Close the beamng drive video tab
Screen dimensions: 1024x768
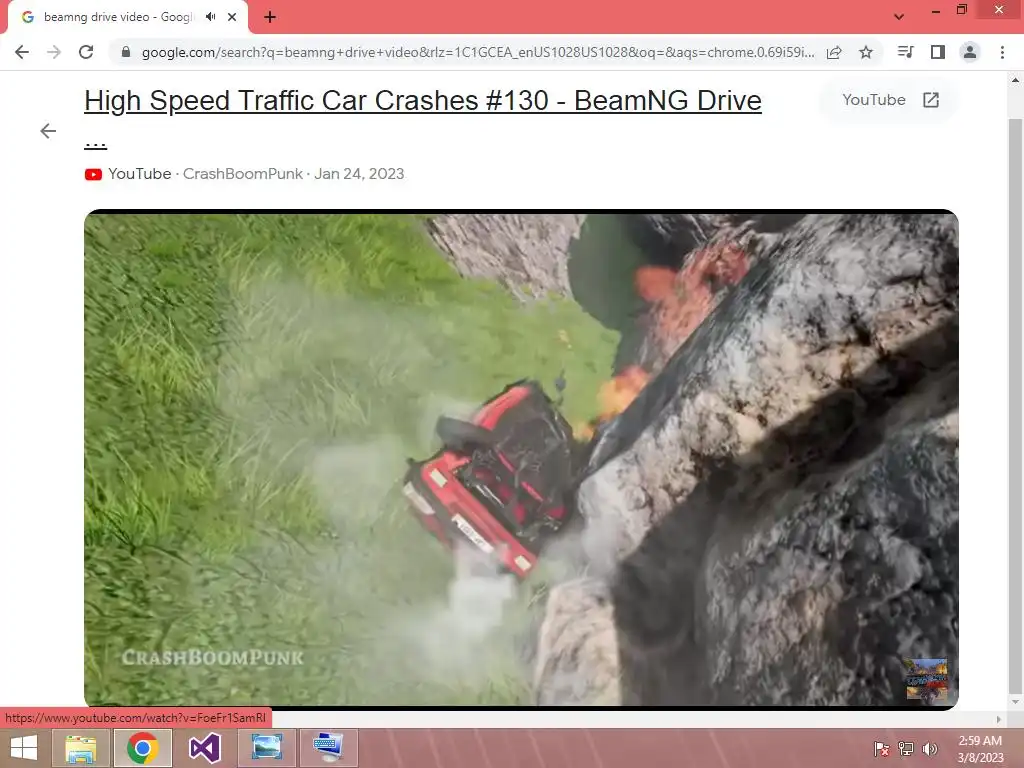coord(232,17)
